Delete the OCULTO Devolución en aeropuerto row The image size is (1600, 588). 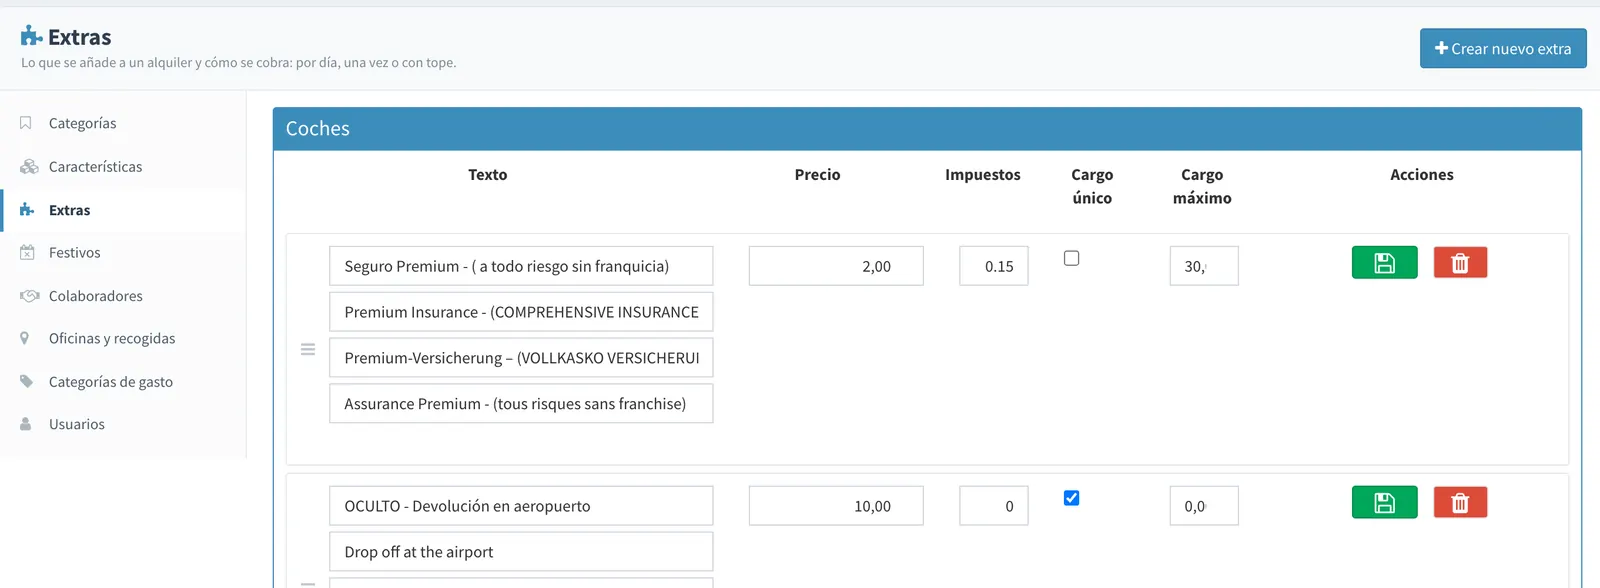point(1460,502)
